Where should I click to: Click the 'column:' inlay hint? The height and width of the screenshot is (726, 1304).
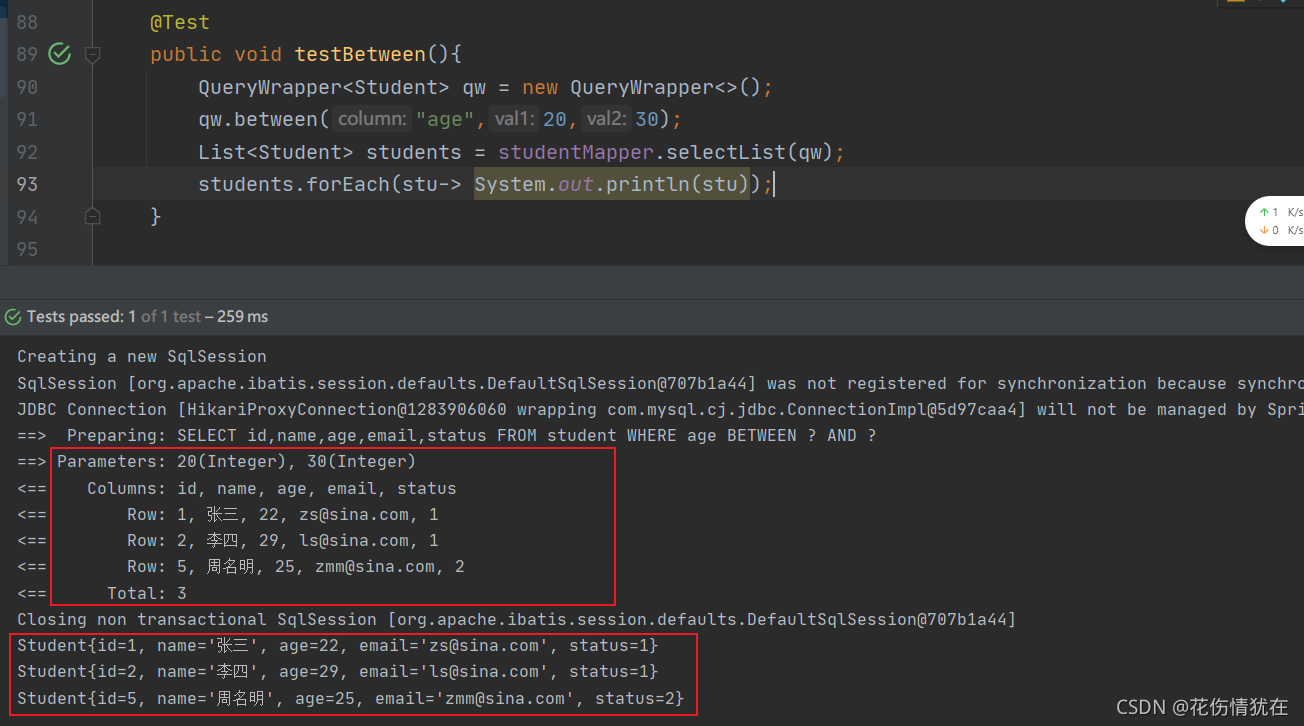[x=372, y=120]
